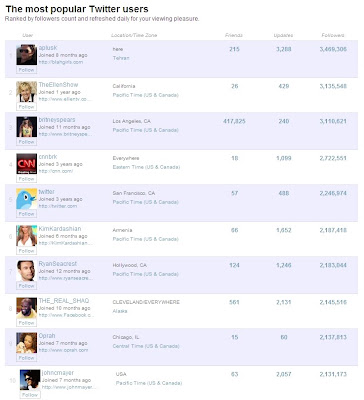
Task: Follow britneyspears with the Follow button
Action: coord(26,142)
